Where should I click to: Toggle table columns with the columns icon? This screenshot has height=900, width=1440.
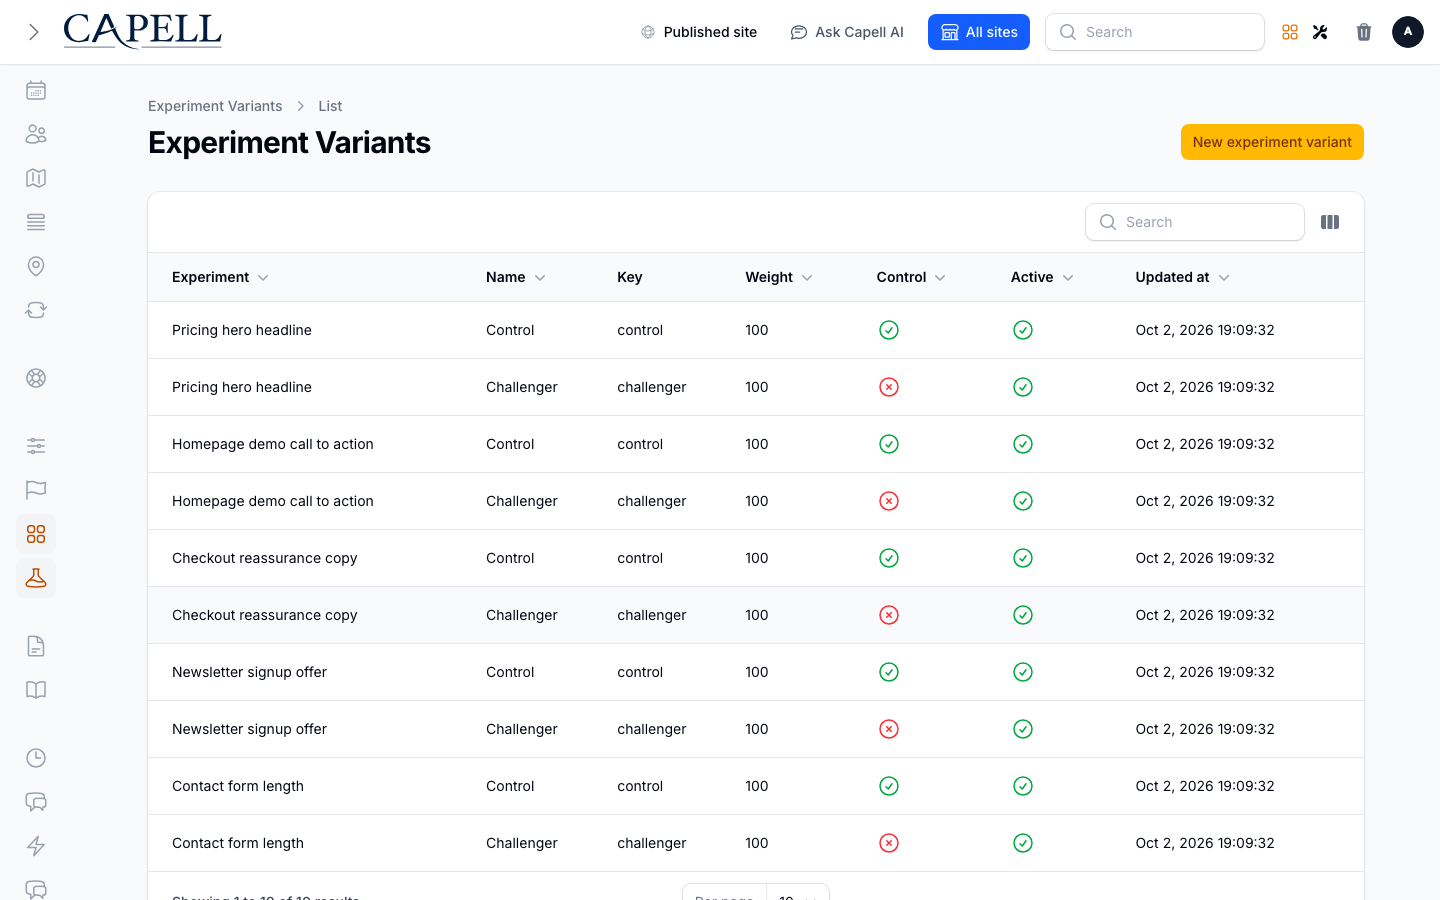click(x=1330, y=222)
